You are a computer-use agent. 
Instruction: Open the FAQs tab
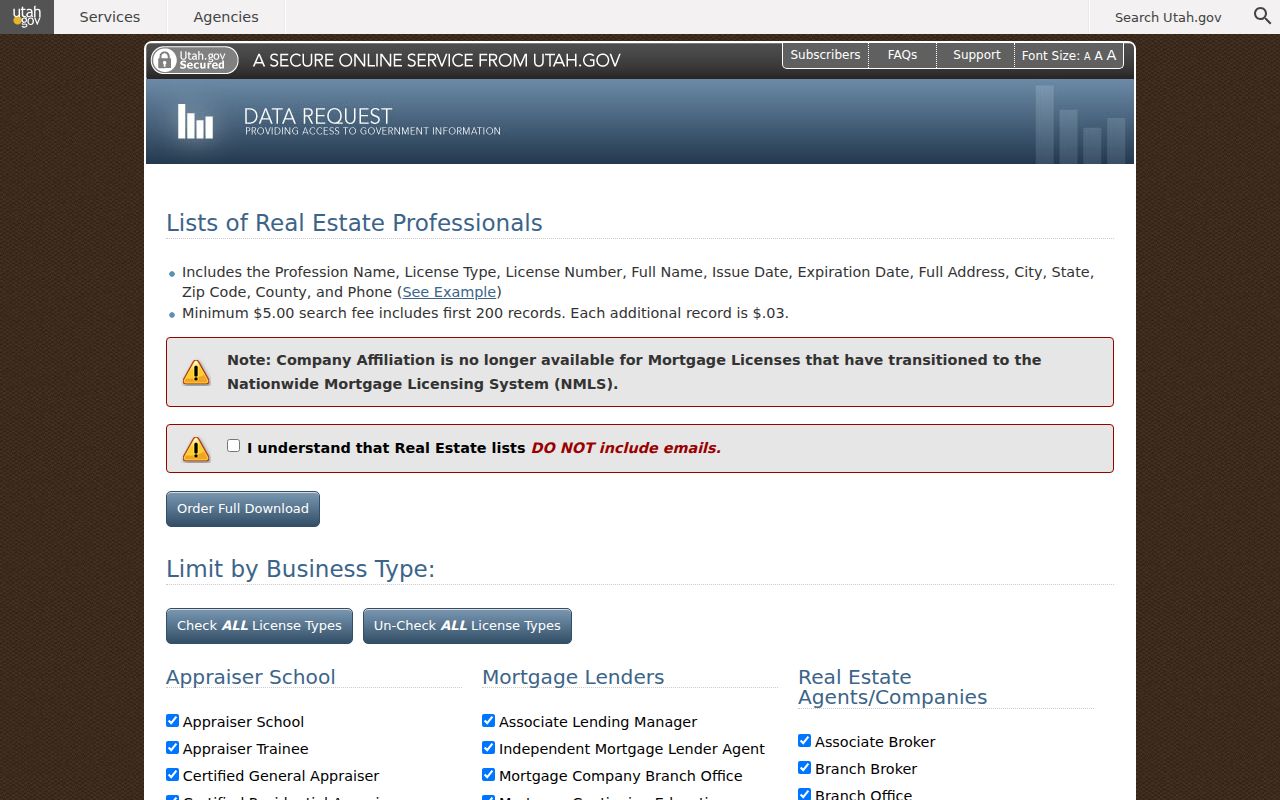click(x=902, y=55)
